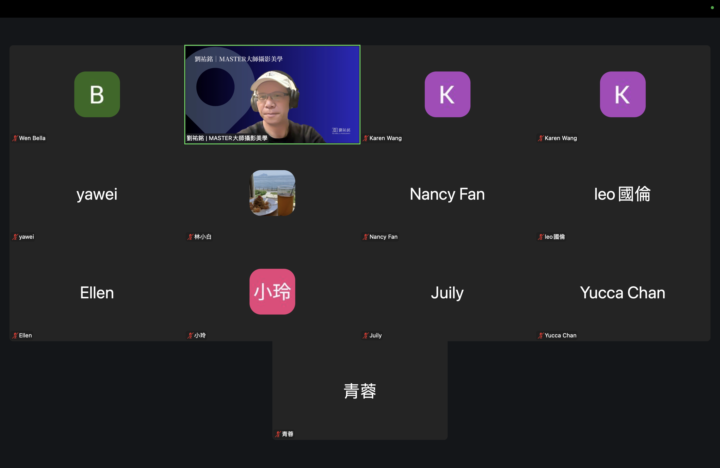Image resolution: width=720 pixels, height=468 pixels.
Task: Click the first Karen Wang purple K avatar
Action: click(x=447, y=94)
